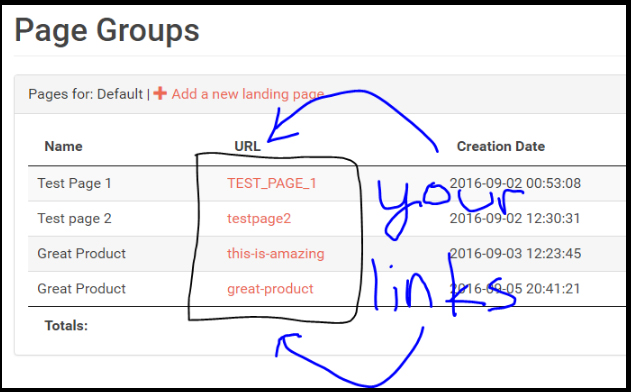Follow the great-product URL link
This screenshot has width=631, height=392.
click(270, 289)
